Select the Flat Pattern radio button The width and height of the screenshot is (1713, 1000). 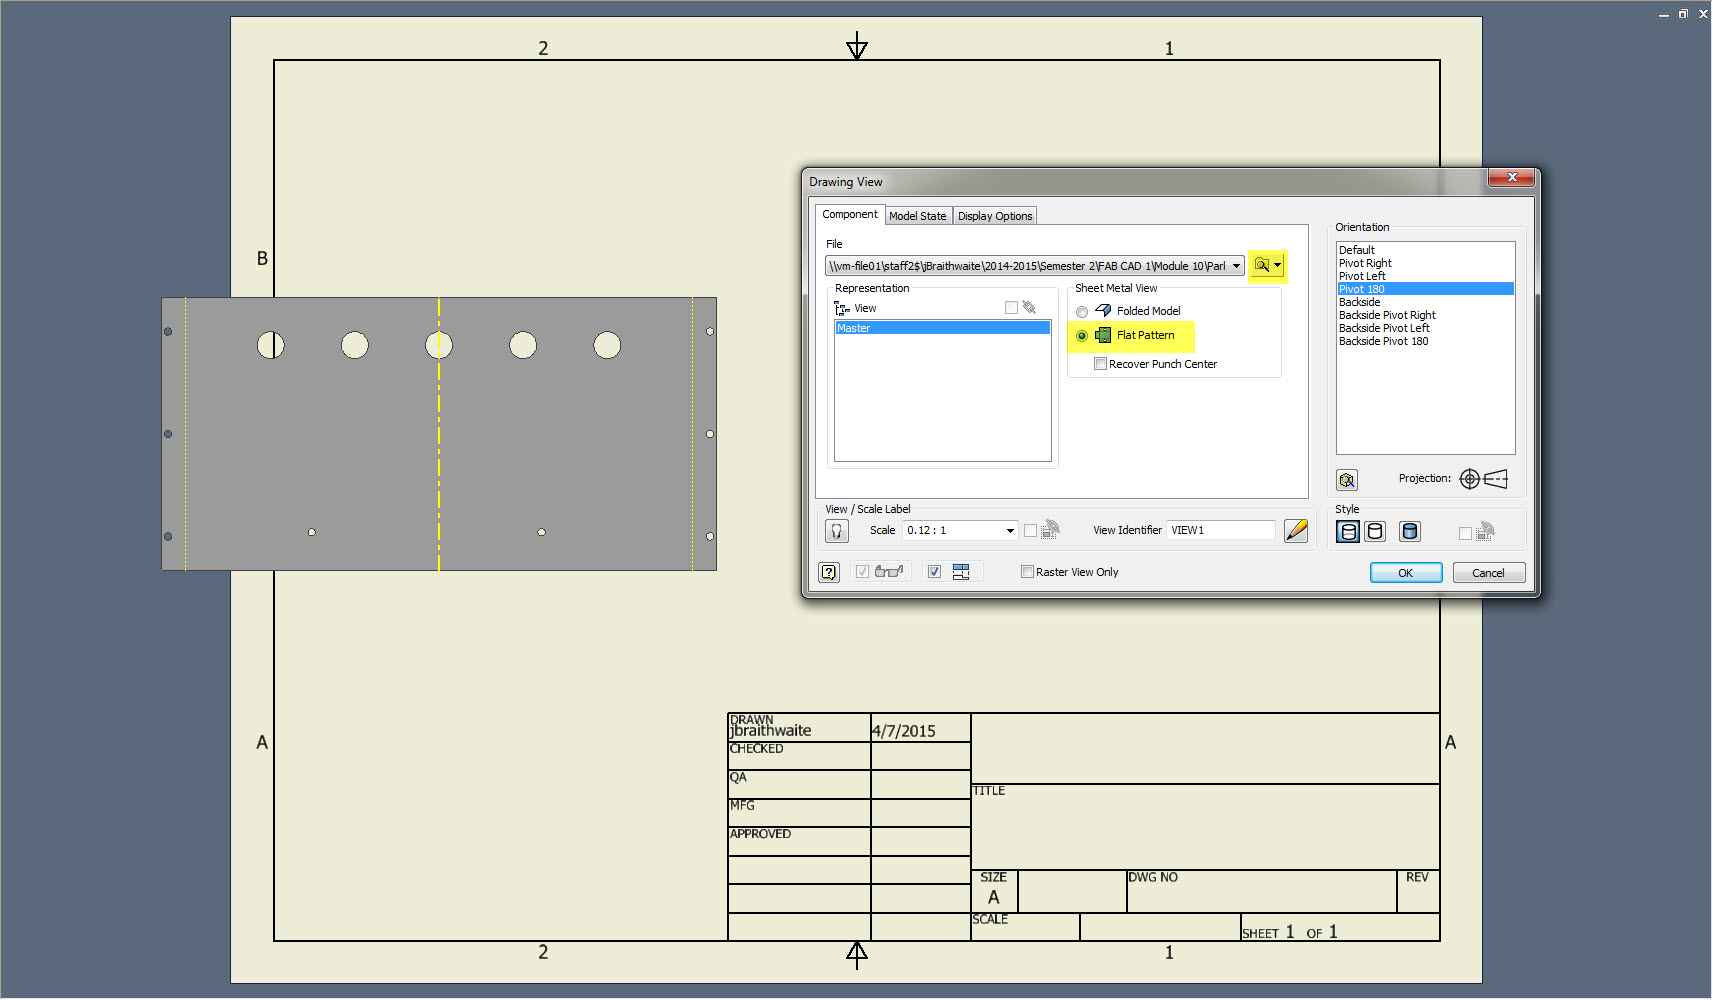point(1082,336)
